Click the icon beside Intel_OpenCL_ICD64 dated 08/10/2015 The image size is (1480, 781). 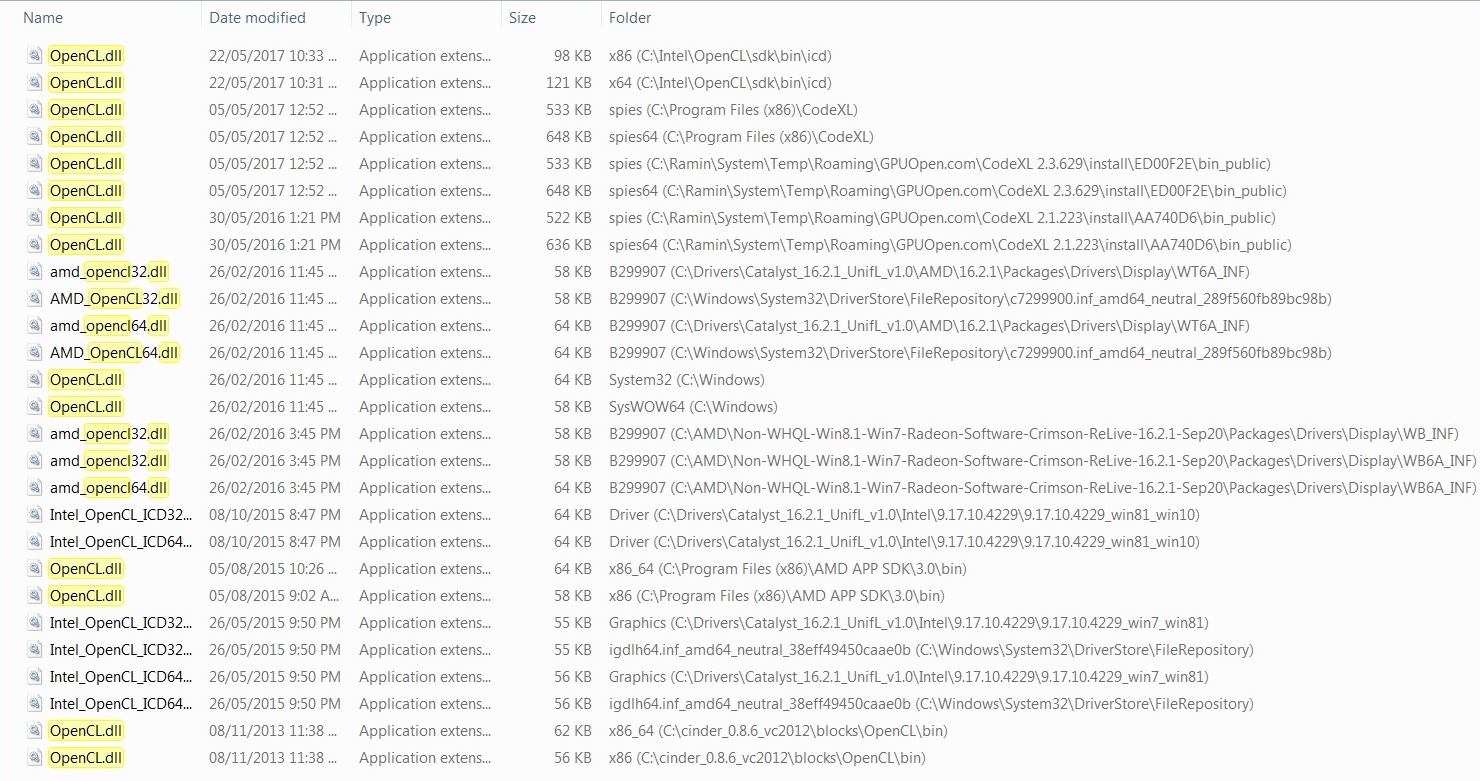[x=34, y=541]
